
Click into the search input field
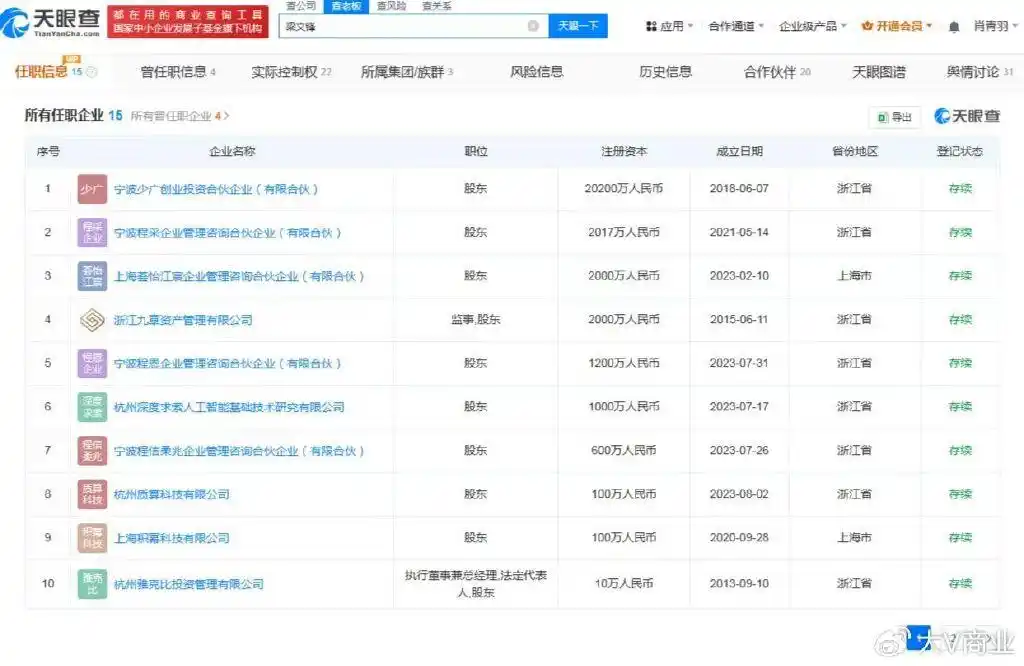click(x=400, y=26)
